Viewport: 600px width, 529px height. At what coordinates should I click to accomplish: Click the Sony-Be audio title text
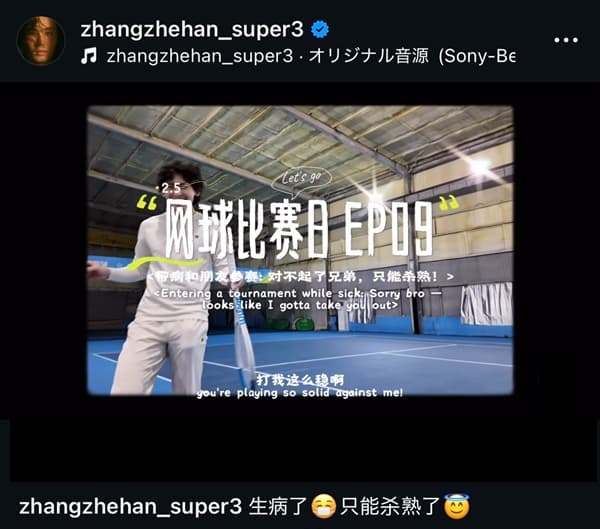477,56
